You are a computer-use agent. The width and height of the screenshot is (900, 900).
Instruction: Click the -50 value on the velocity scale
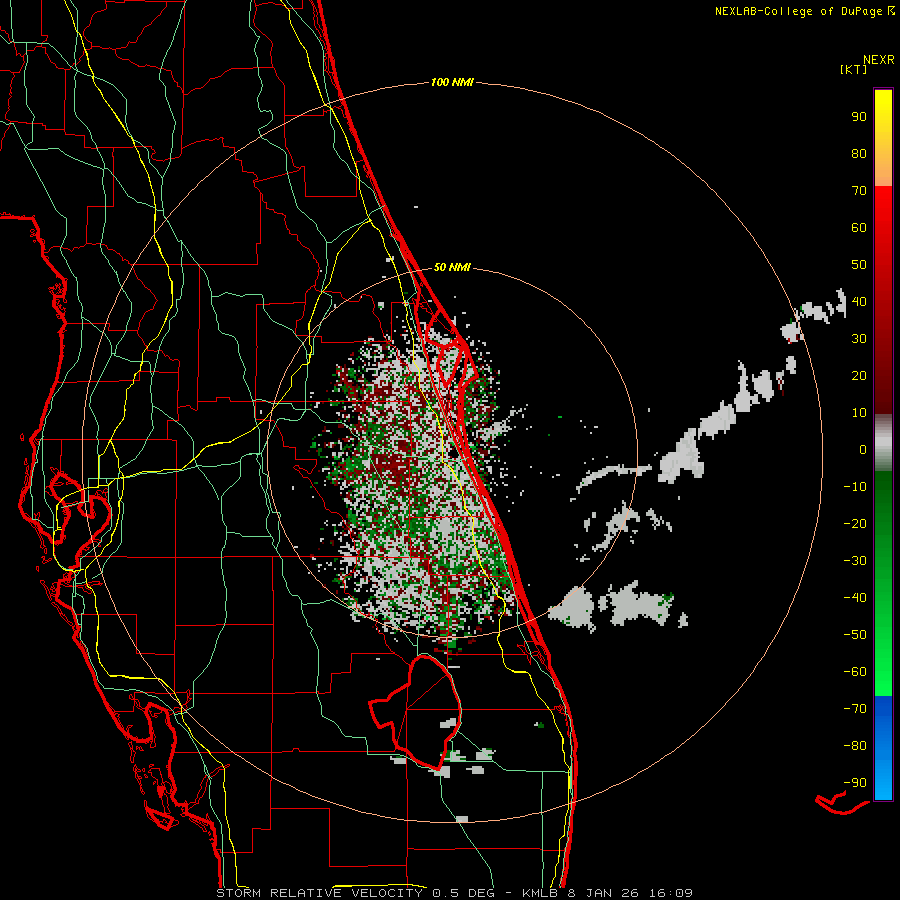pyautogui.click(x=855, y=635)
